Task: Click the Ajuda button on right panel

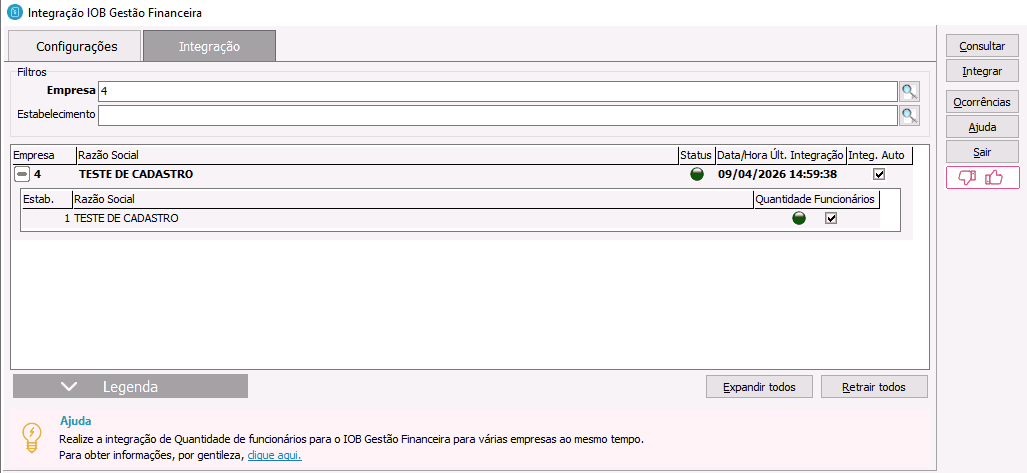Action: [x=982, y=127]
